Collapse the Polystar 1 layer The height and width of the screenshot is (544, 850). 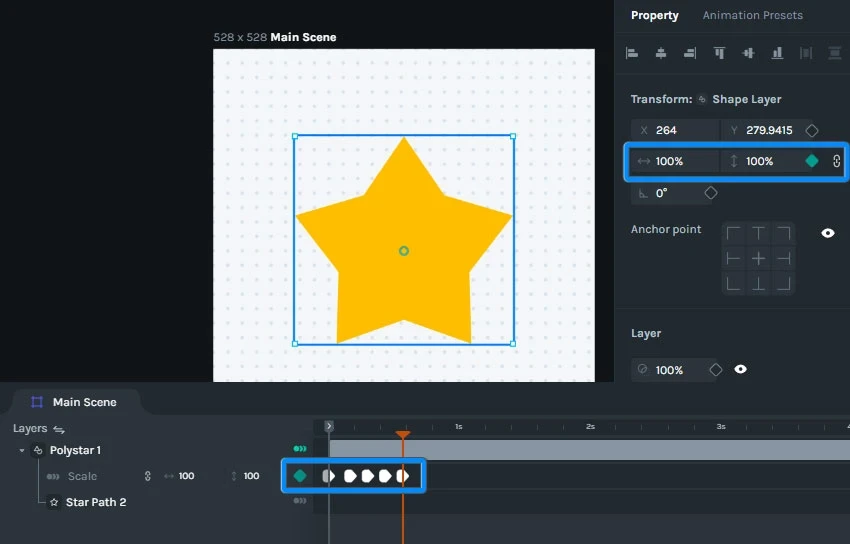click(x=22, y=450)
